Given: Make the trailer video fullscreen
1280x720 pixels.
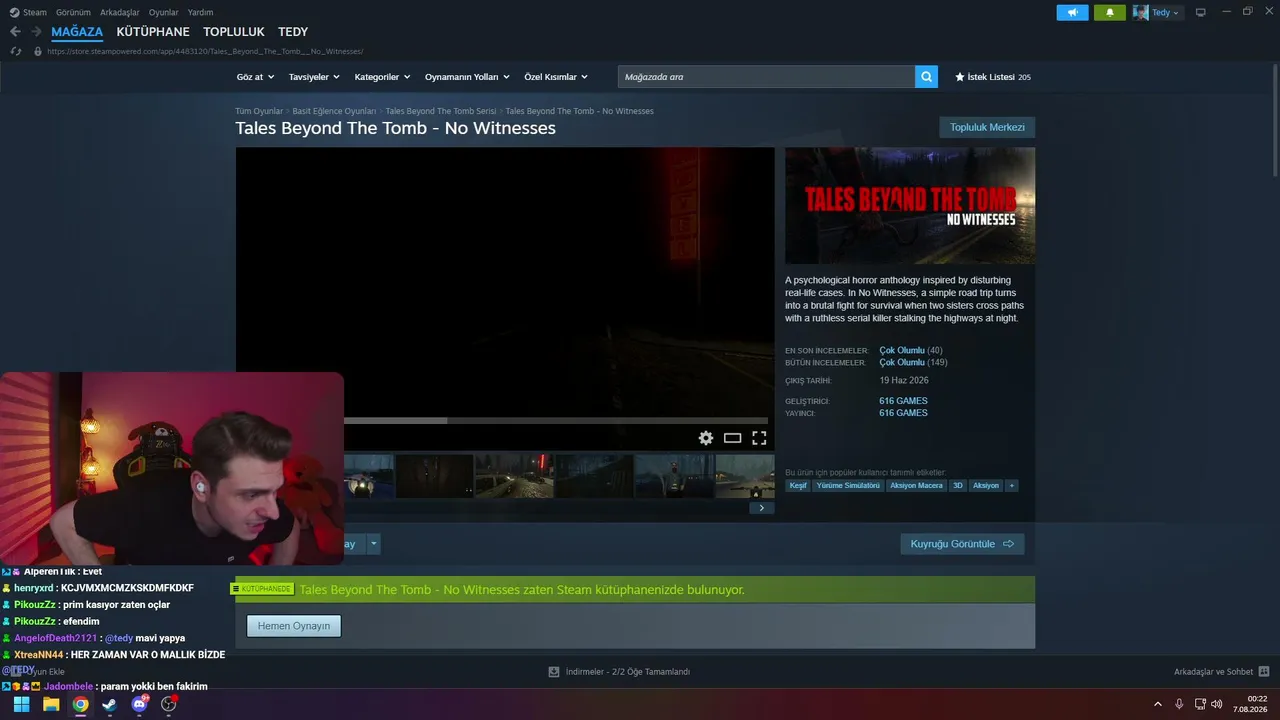Looking at the screenshot, I should 759,438.
